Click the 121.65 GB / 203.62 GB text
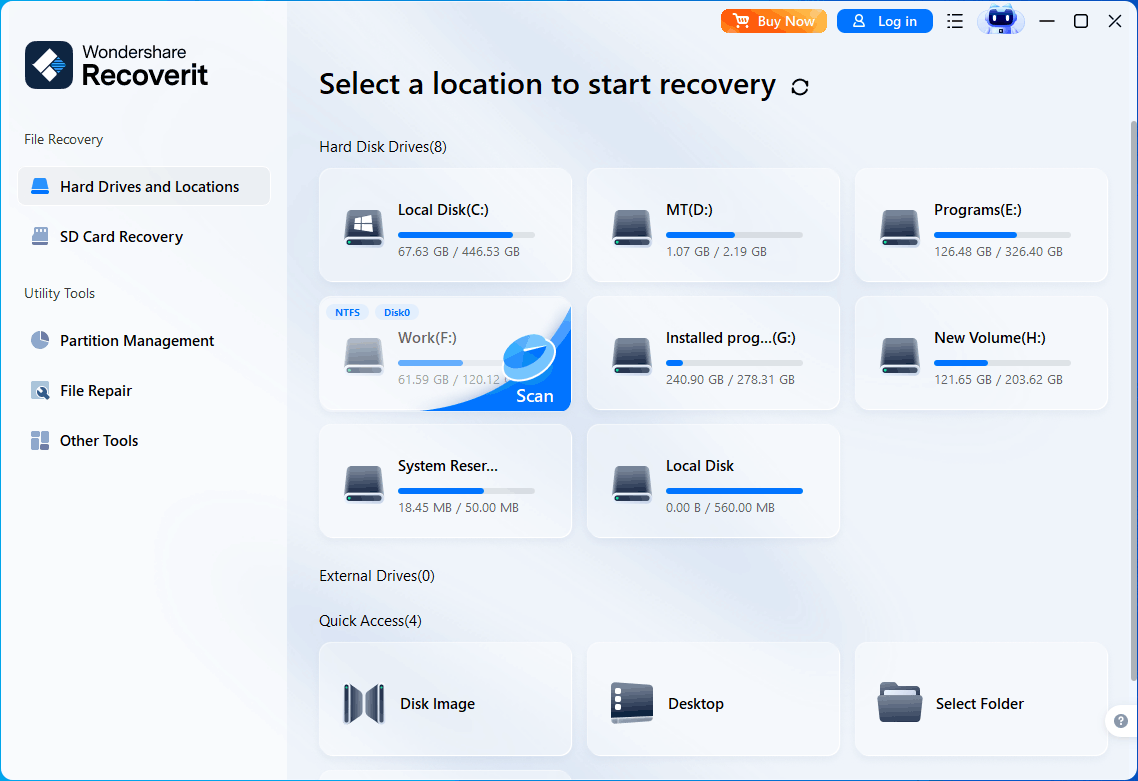Image resolution: width=1138 pixels, height=781 pixels. pyautogui.click(x=998, y=380)
